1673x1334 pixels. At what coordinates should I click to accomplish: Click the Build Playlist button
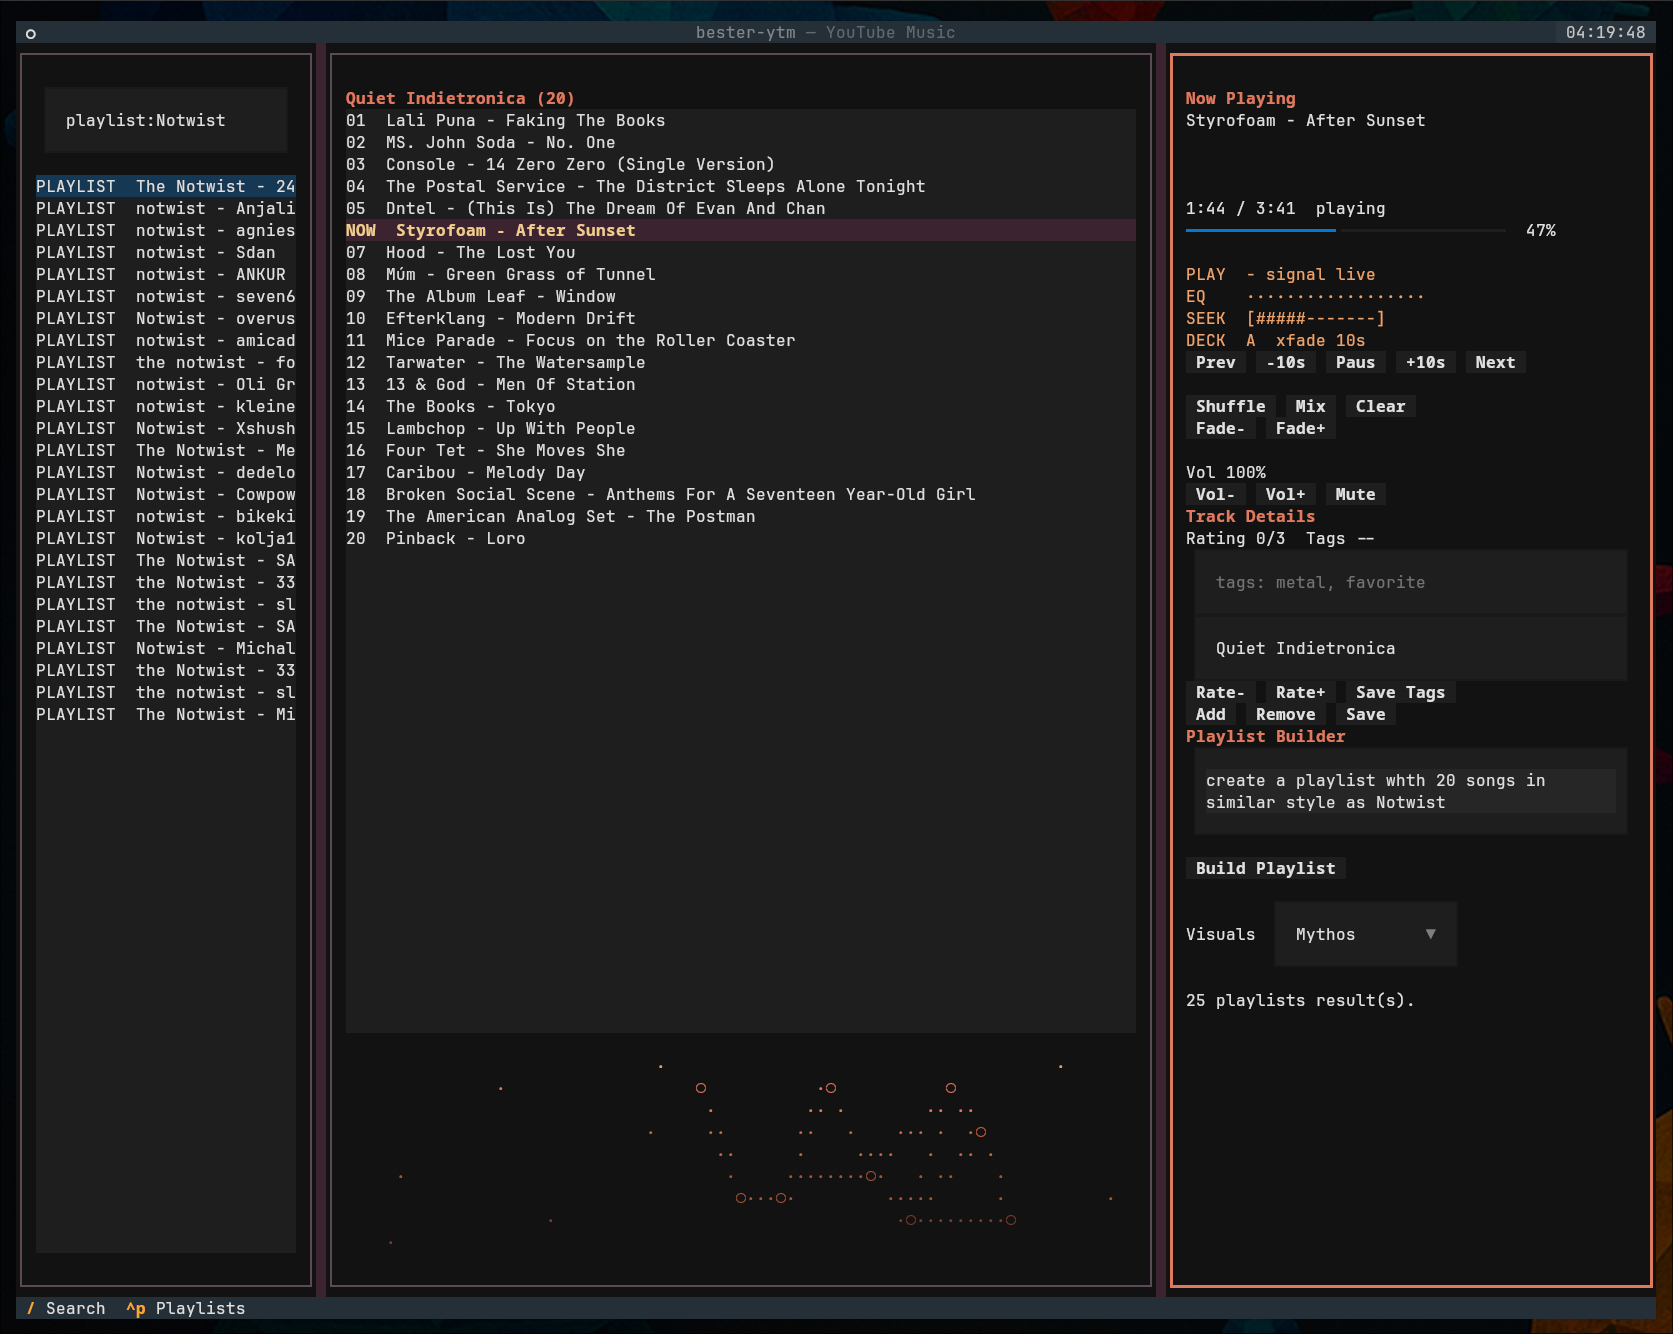pos(1265,868)
